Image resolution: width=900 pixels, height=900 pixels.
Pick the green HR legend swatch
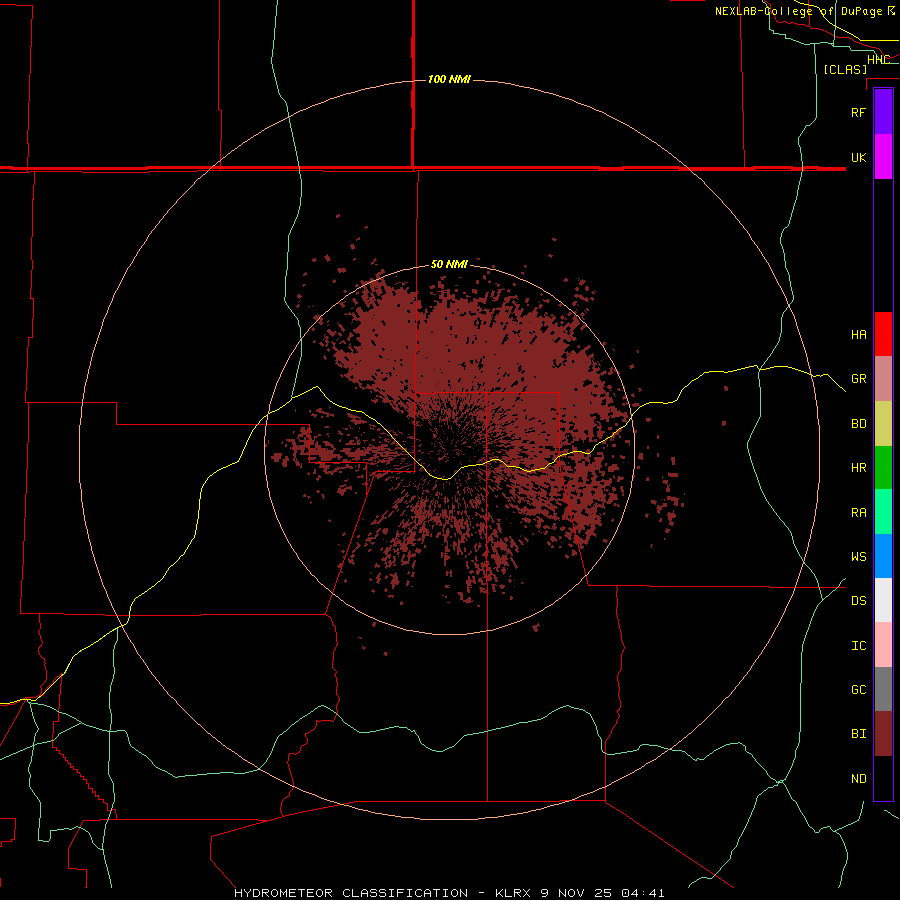(883, 468)
